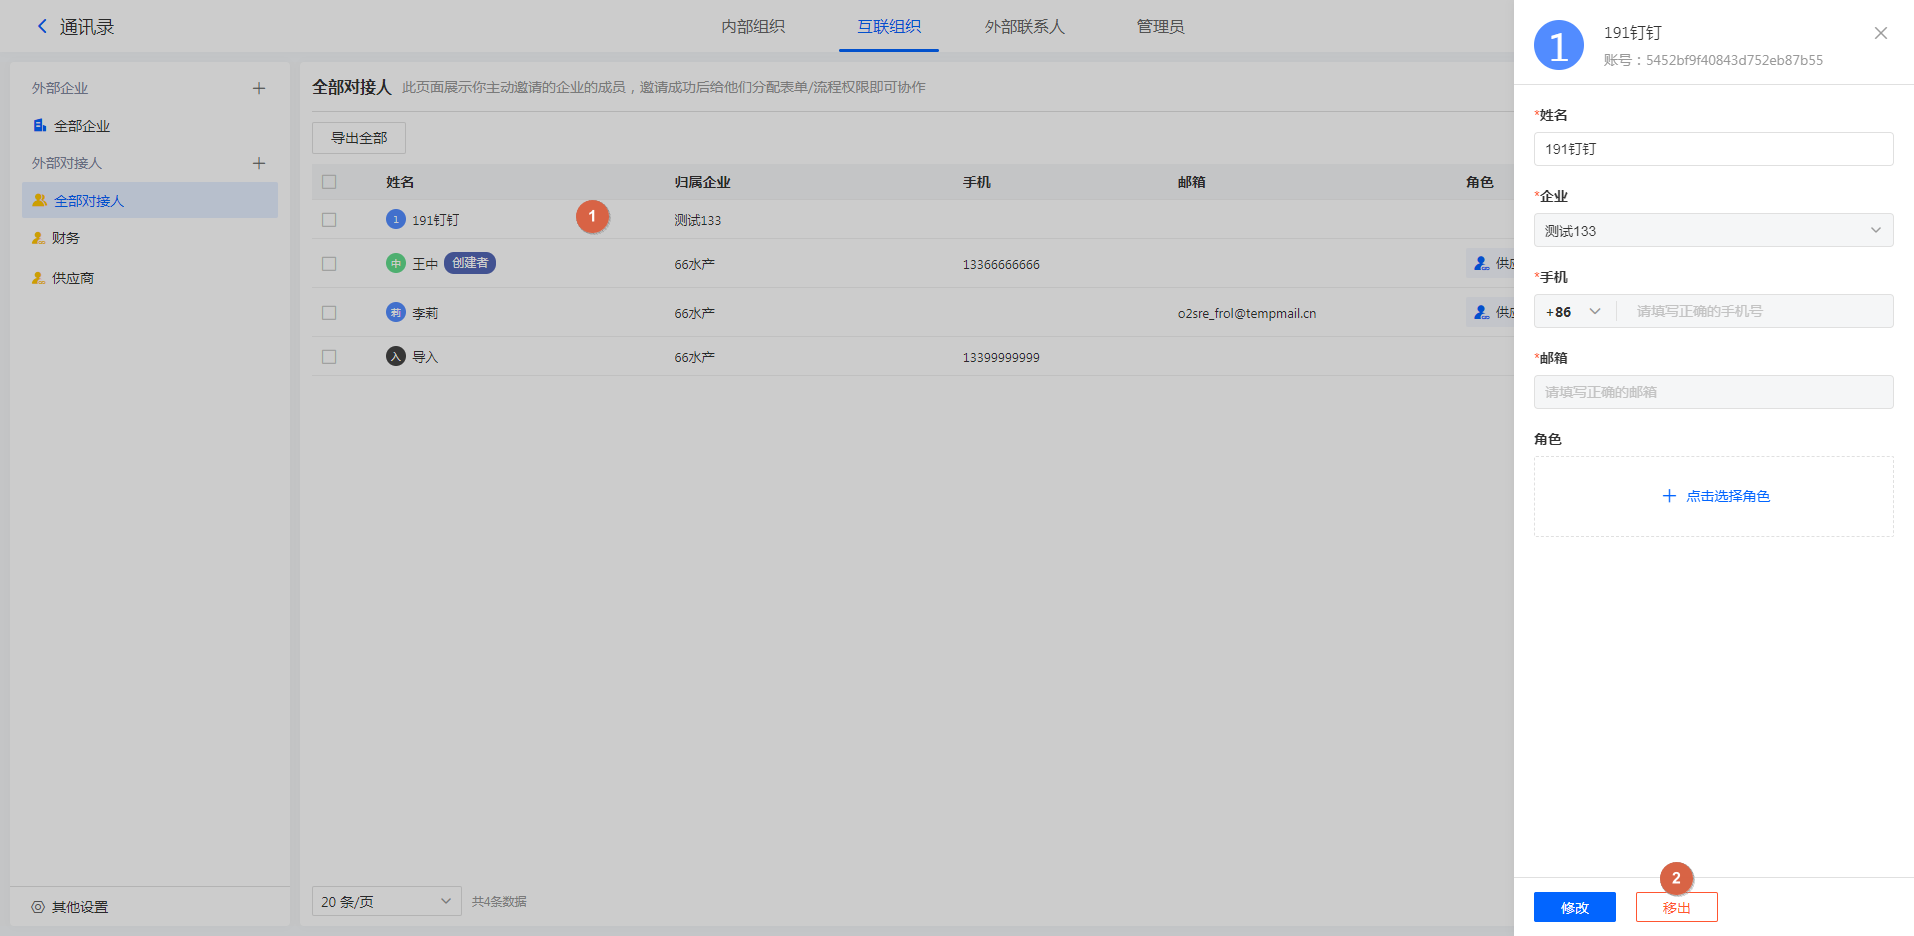This screenshot has height=936, width=1914.
Task: Click the avatar icon for 李莉
Action: point(396,313)
